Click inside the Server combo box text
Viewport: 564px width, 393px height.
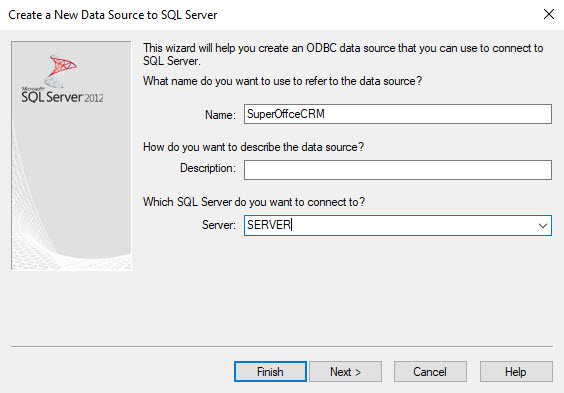[x=390, y=225]
